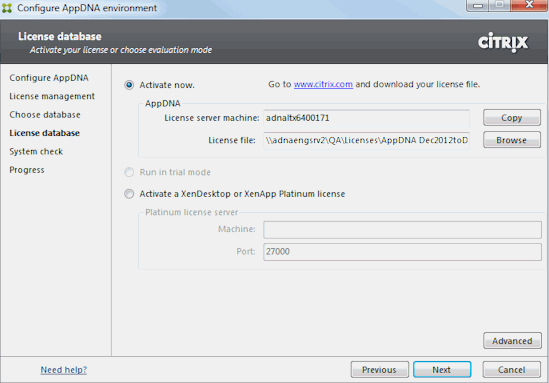Click the Platinum Machine input field
549x383 pixels.
pos(402,230)
